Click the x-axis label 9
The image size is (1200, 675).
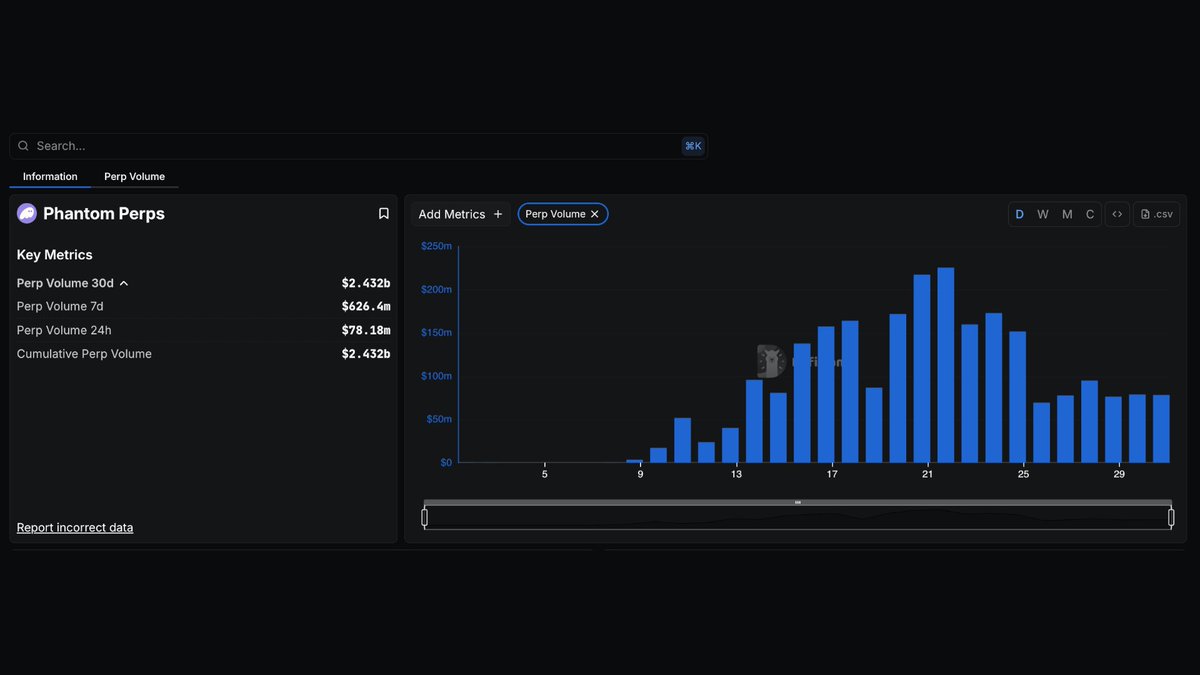pyautogui.click(x=641, y=474)
